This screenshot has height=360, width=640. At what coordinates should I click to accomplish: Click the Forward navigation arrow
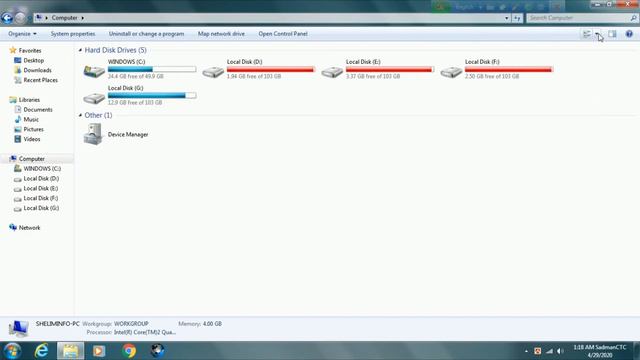20,18
